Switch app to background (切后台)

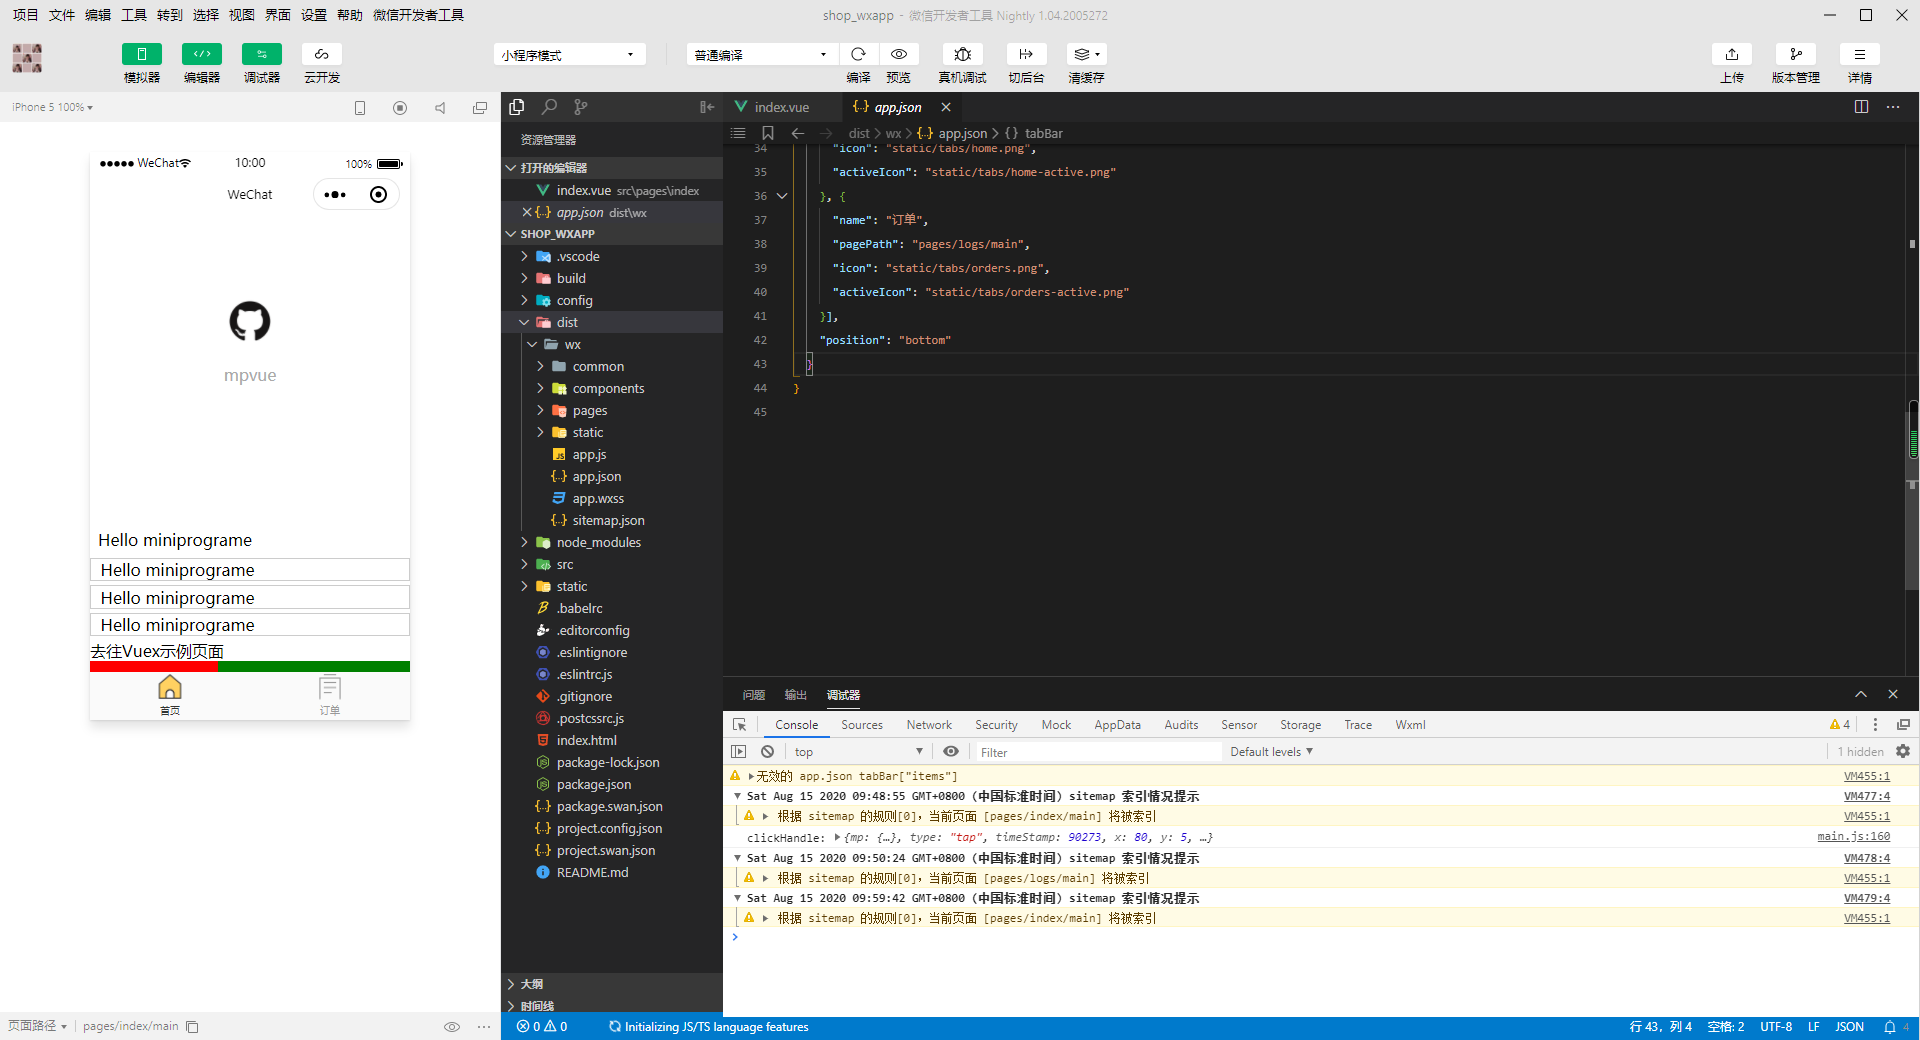[x=1026, y=54]
